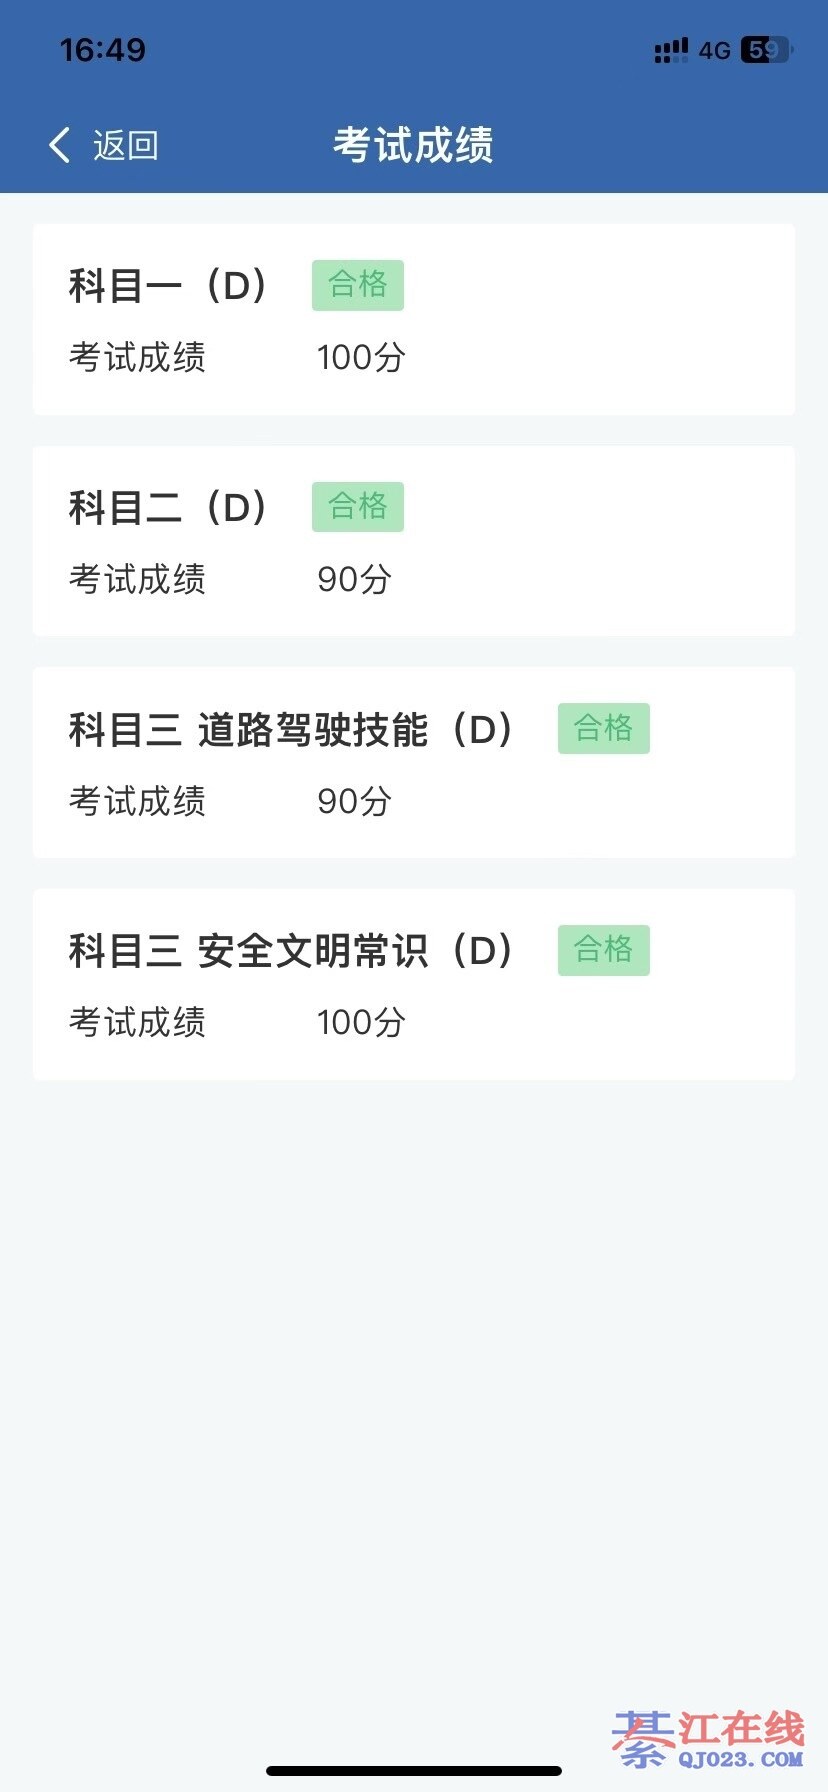
Task: Tap the 合格 badge for 安全文明常识
Action: 604,950
